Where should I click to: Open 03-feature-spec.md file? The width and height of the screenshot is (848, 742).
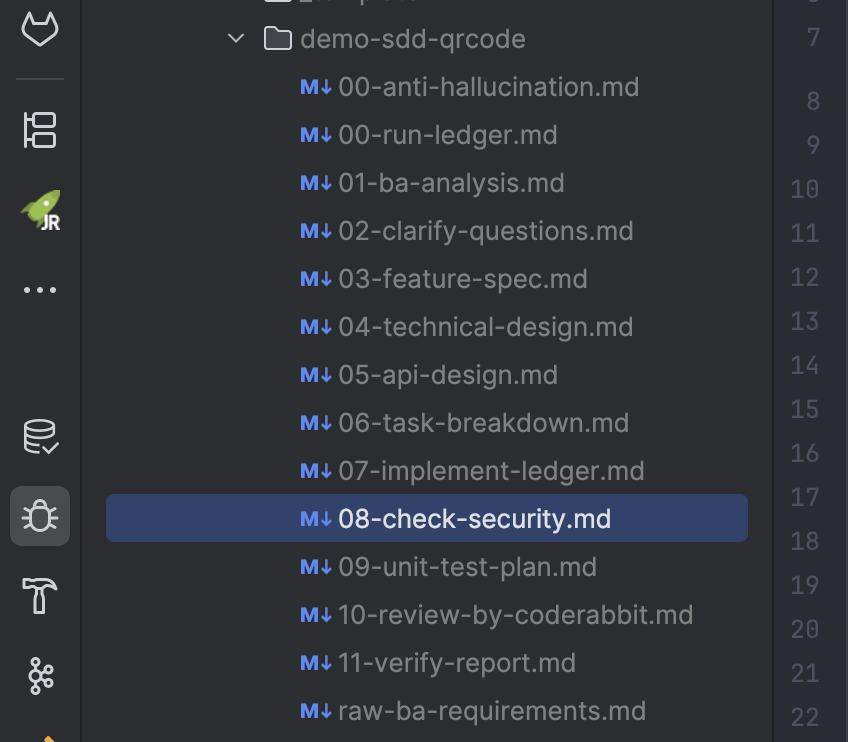coord(462,279)
